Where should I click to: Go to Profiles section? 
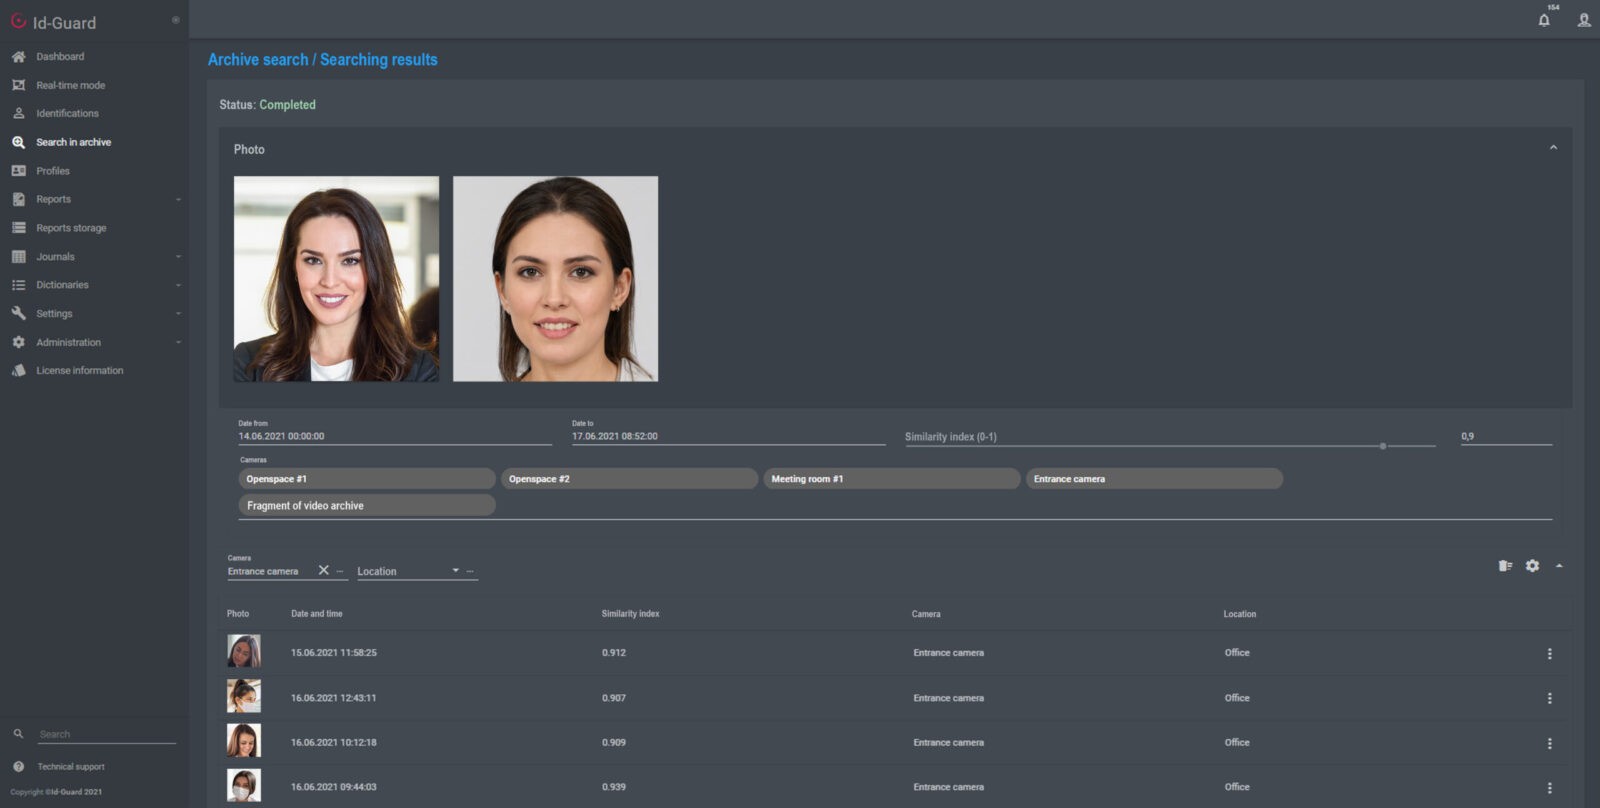(53, 171)
